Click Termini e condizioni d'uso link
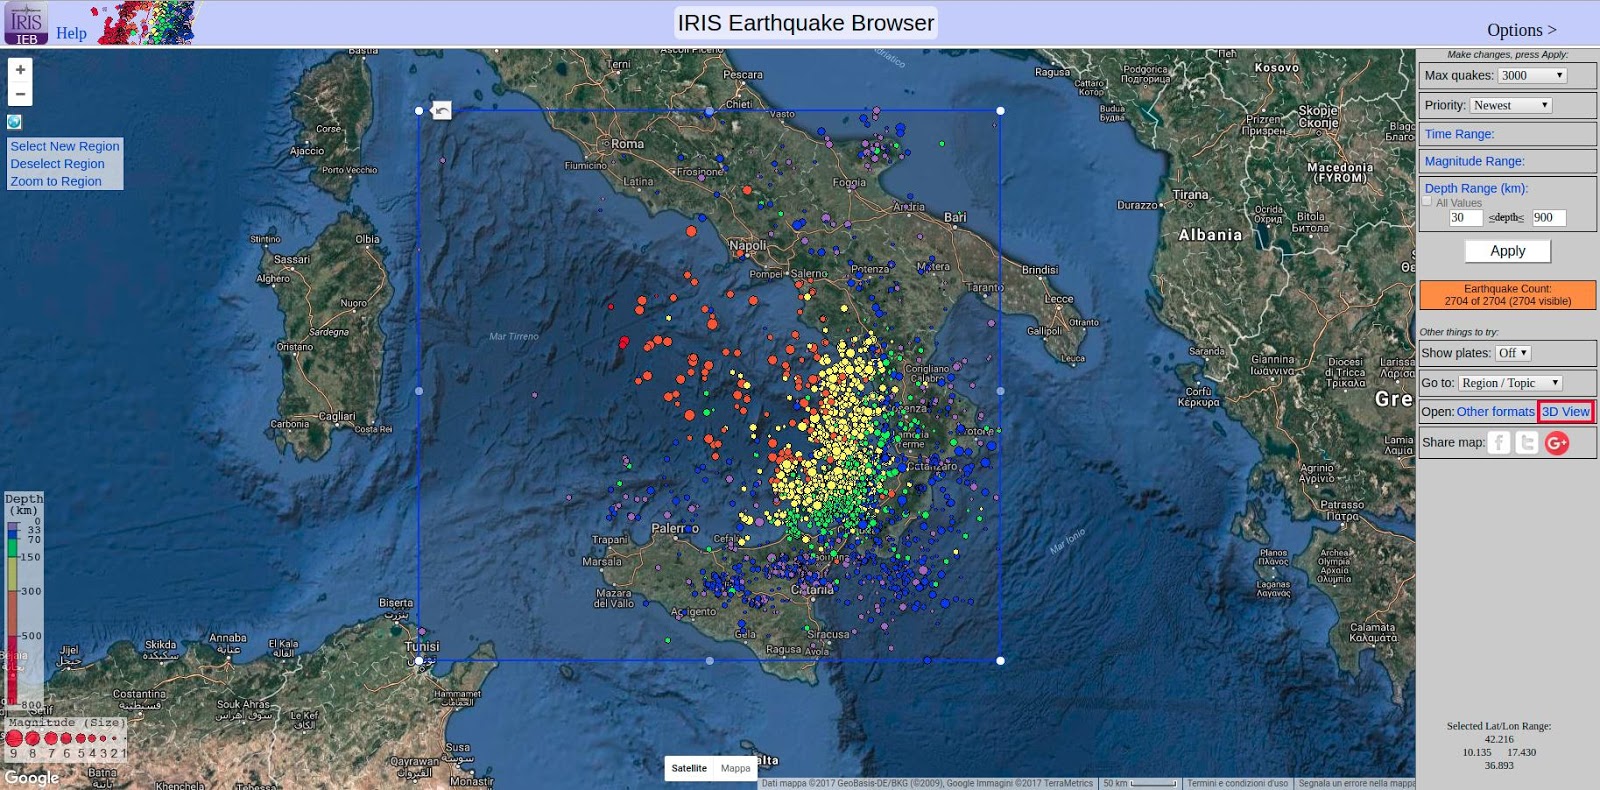Viewport: 1600px width, 790px height. pyautogui.click(x=1237, y=784)
